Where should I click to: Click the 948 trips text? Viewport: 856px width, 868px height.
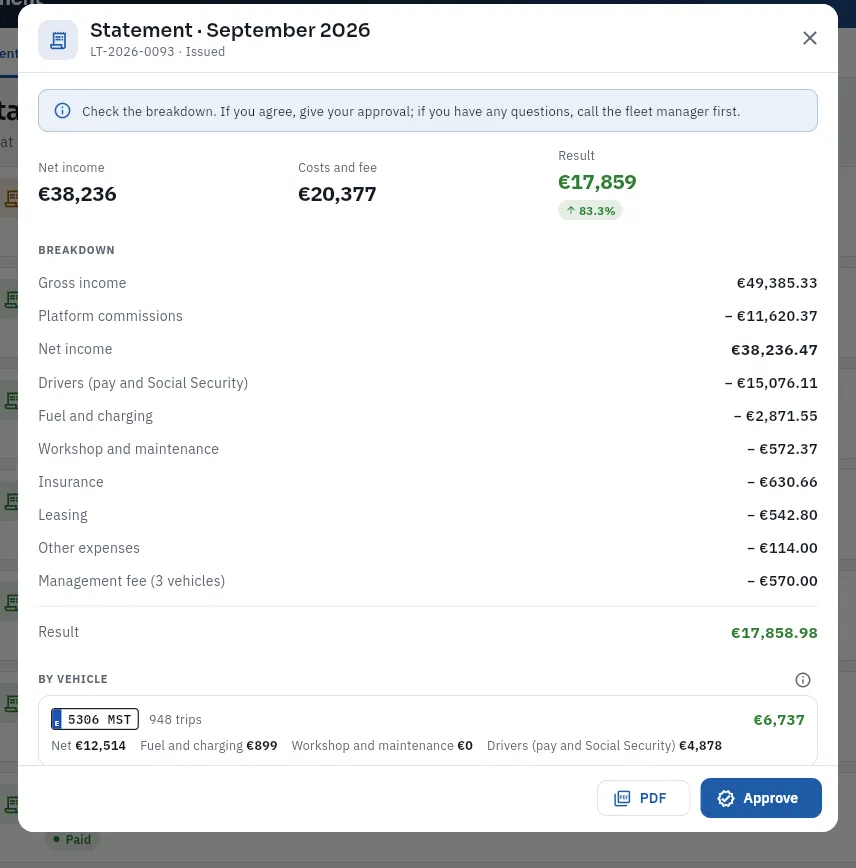(x=175, y=719)
